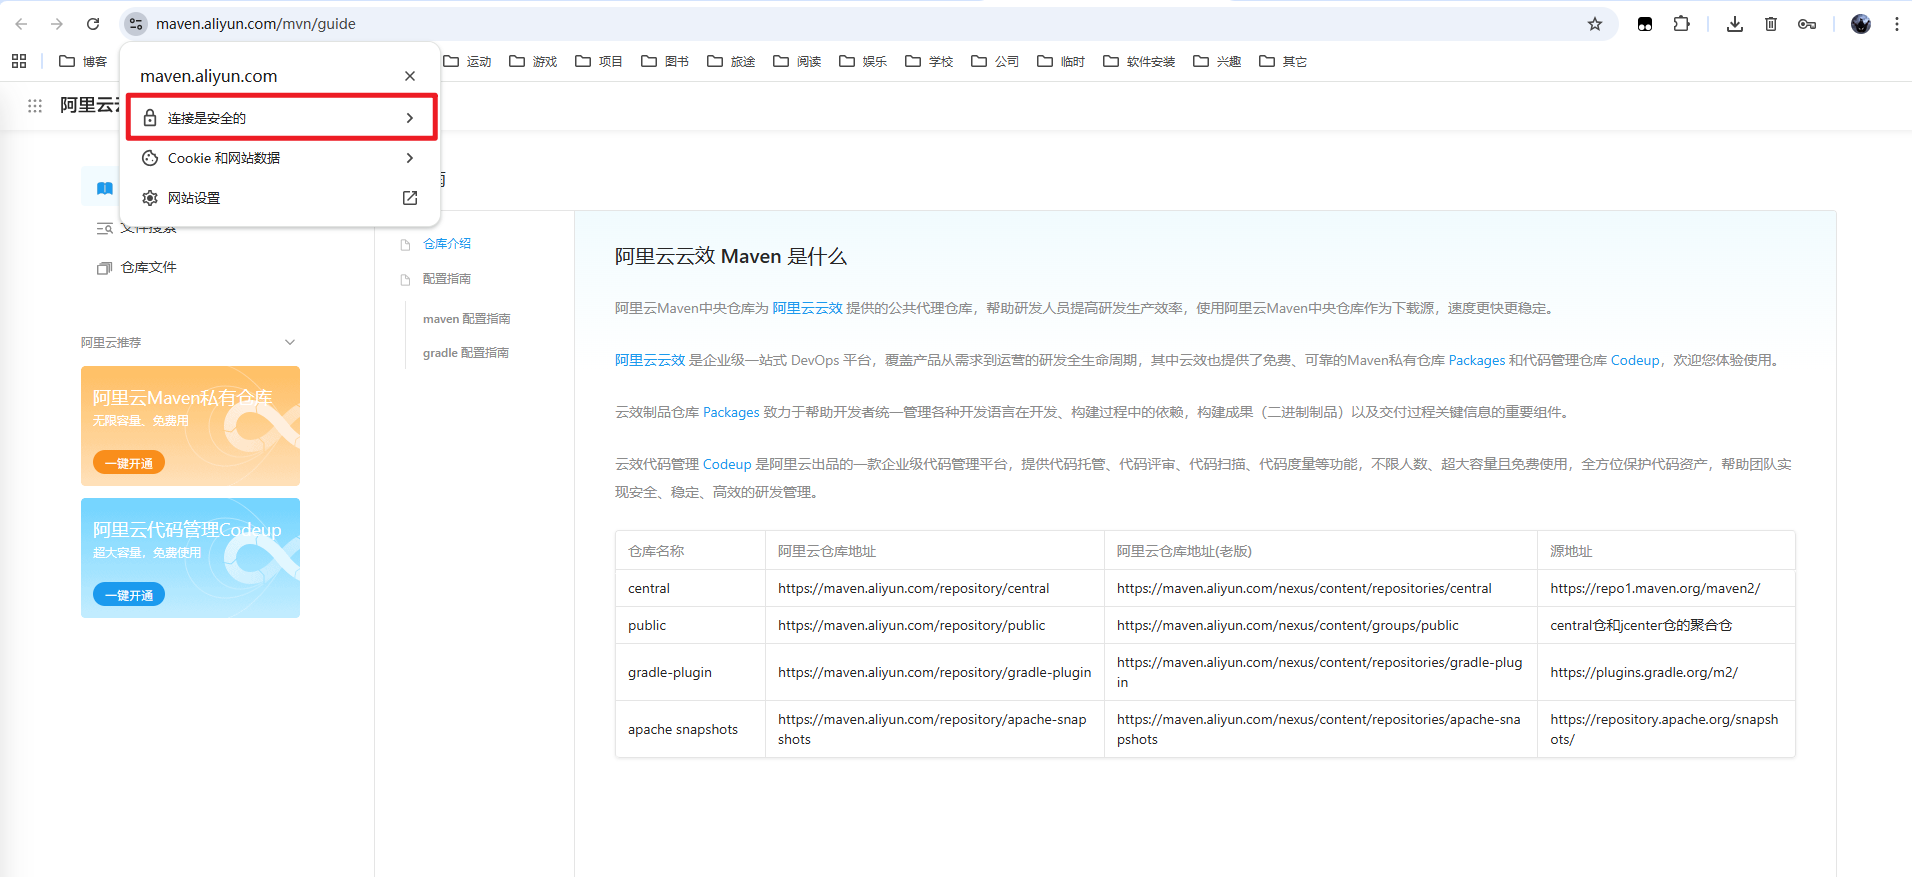Collapse the 阿里云推荐 section chevron

(x=290, y=342)
